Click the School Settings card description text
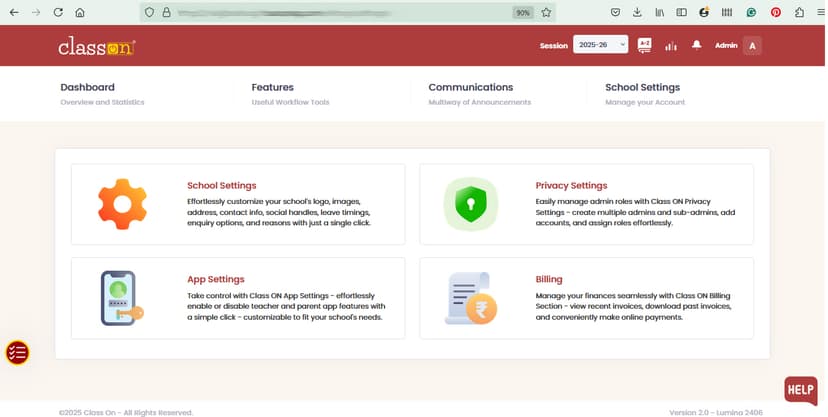Image resolution: width=828 pixels, height=417 pixels. coord(279,212)
